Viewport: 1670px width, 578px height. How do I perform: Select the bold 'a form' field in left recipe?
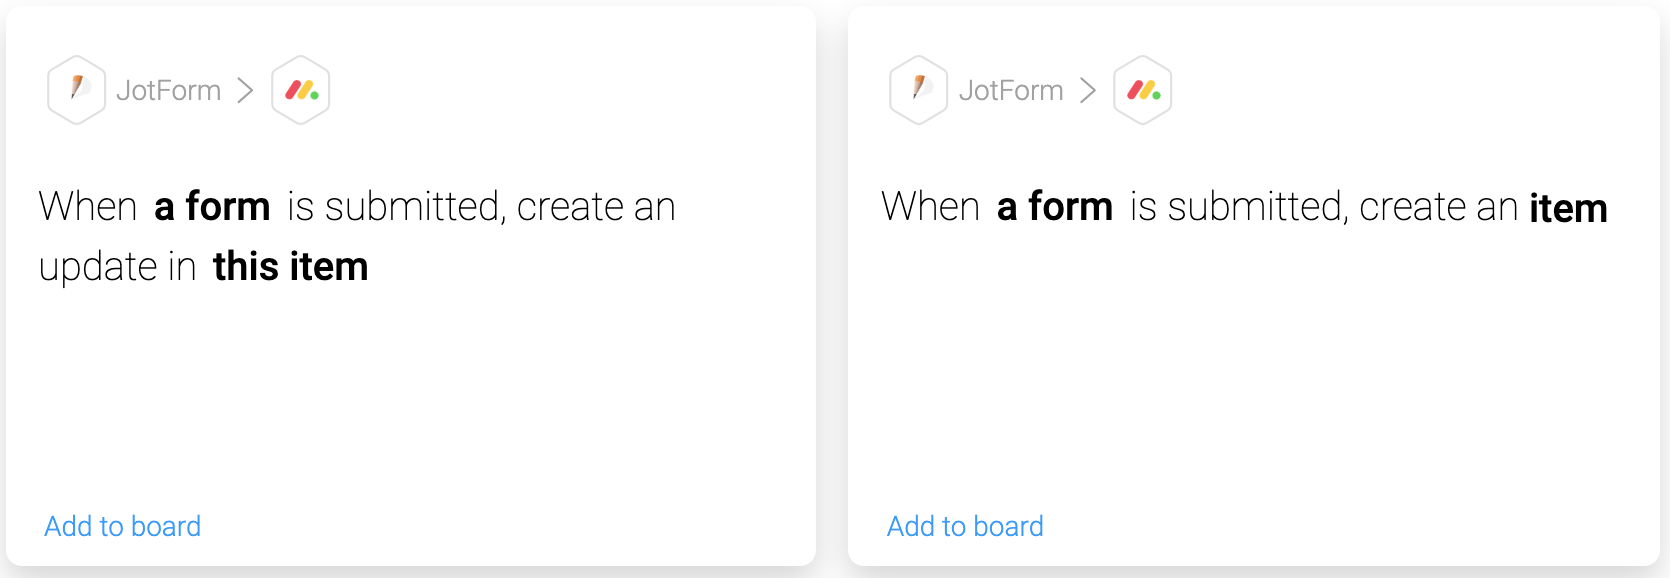click(212, 207)
